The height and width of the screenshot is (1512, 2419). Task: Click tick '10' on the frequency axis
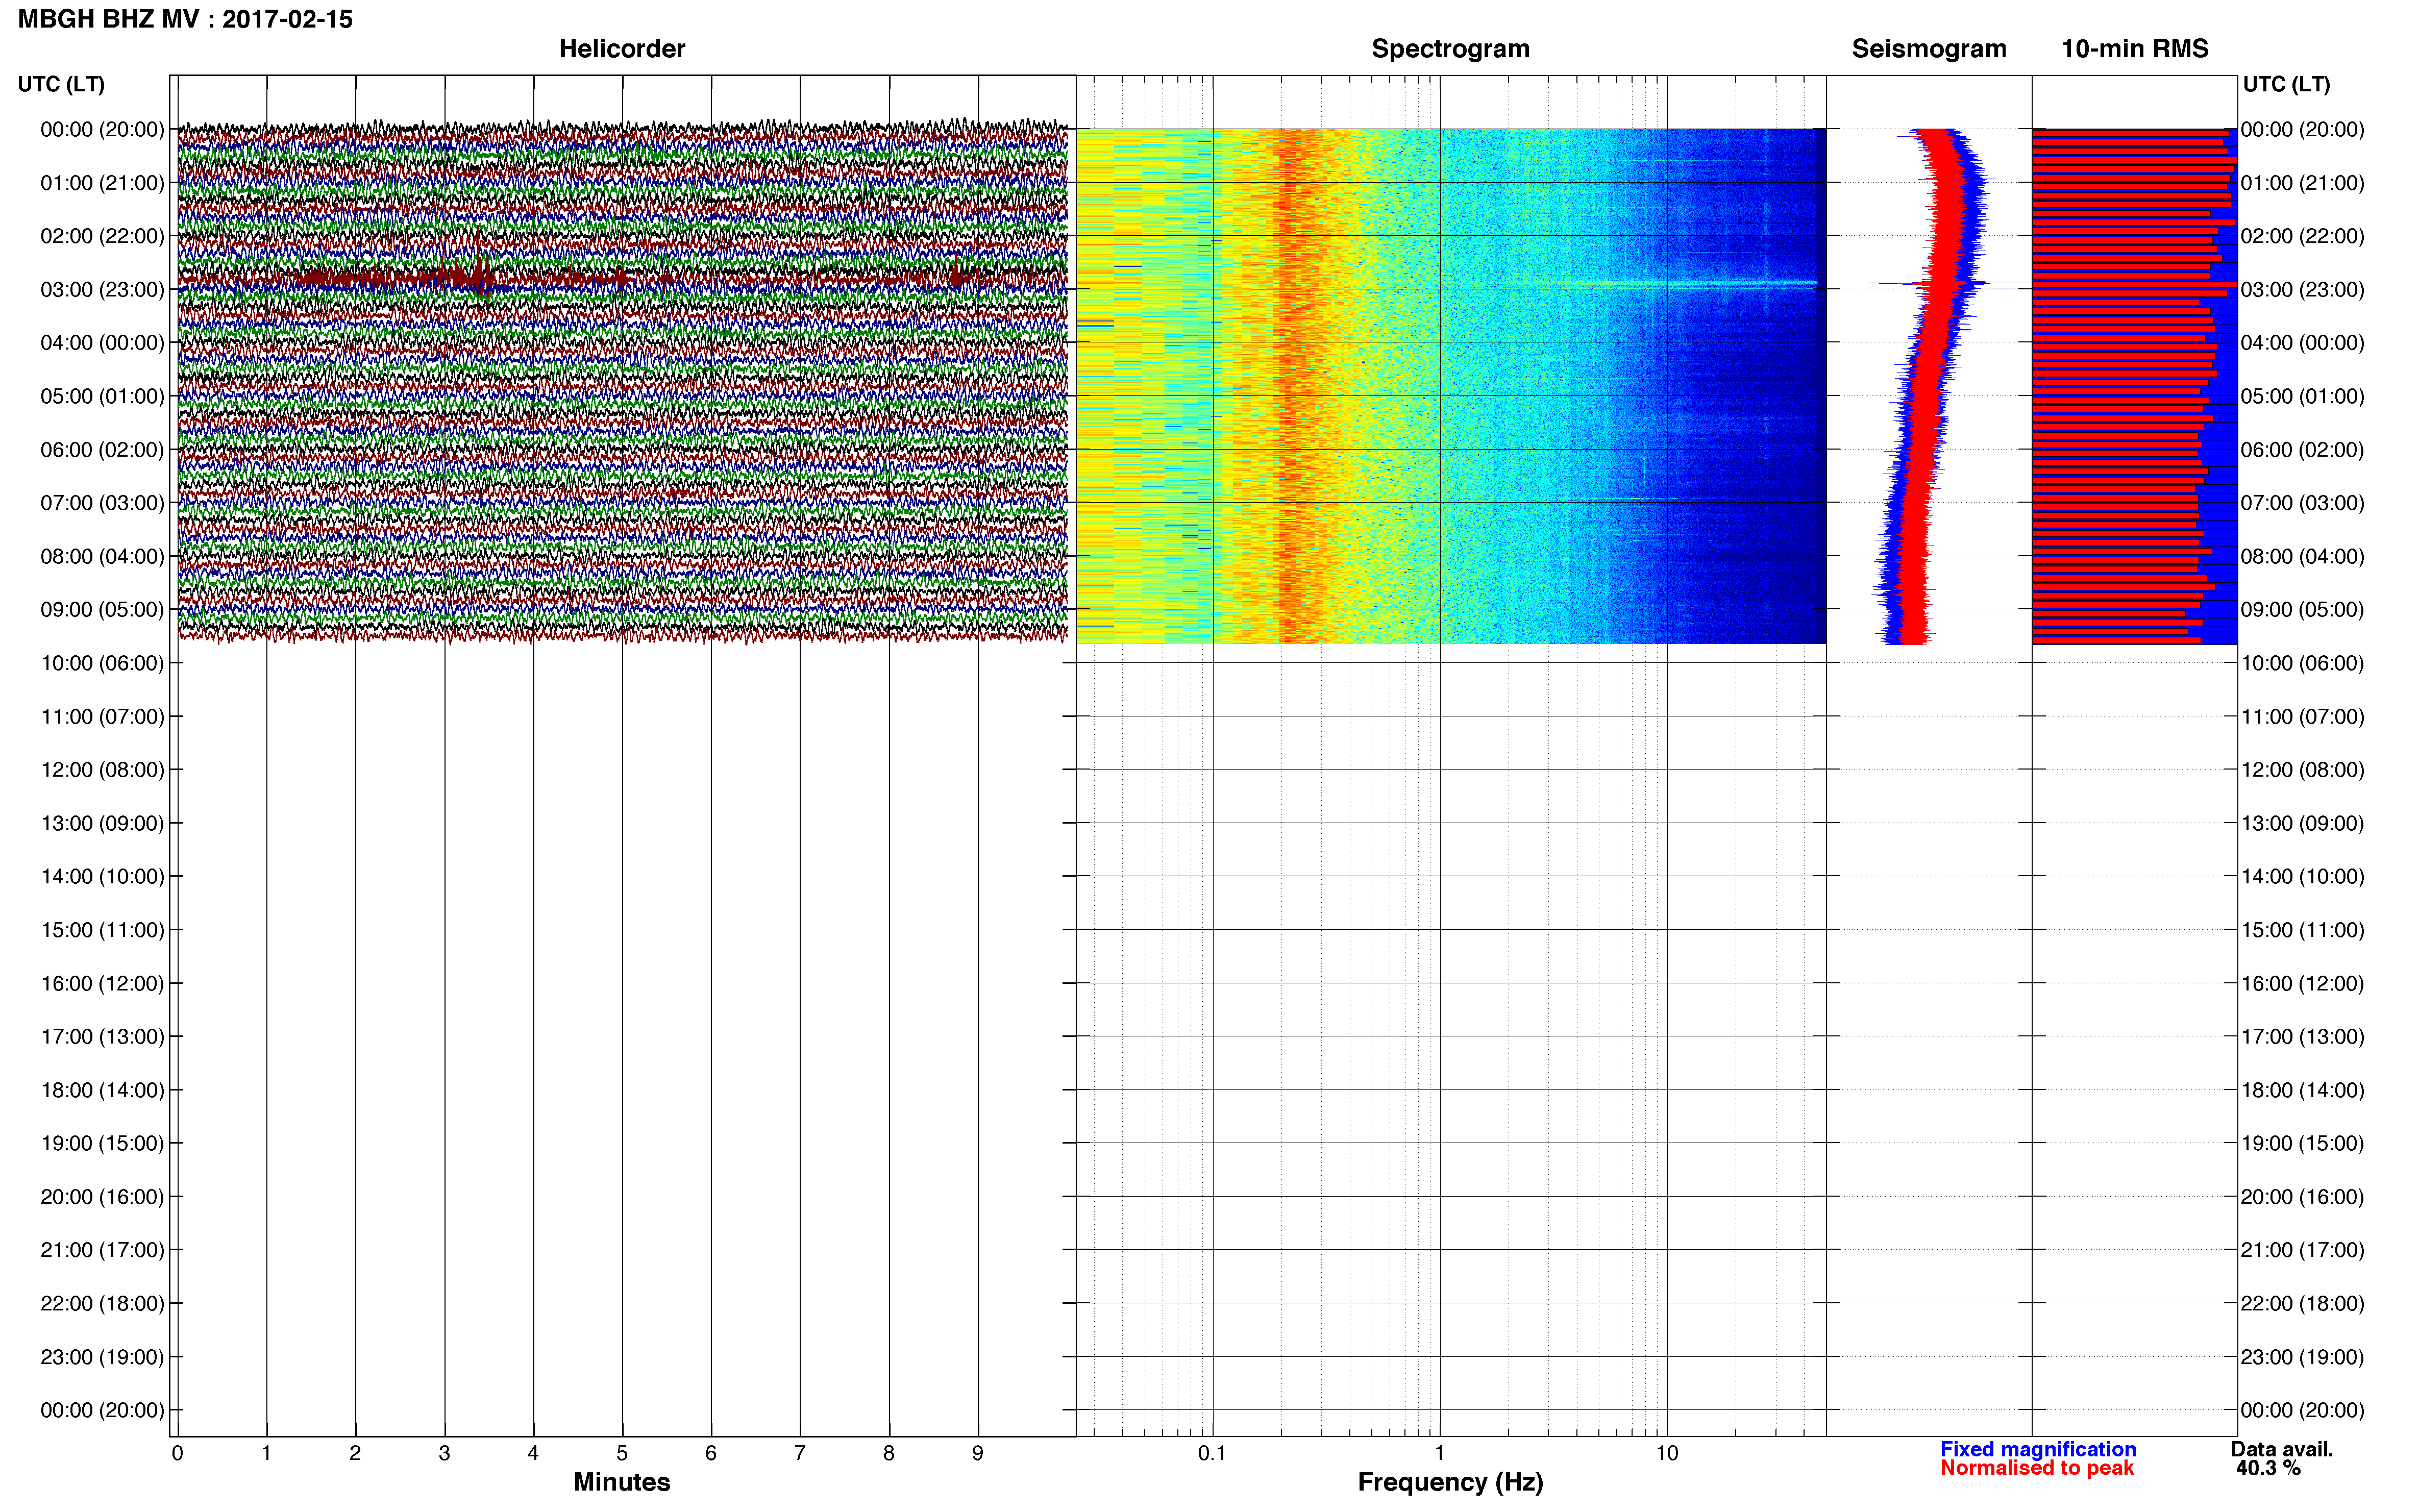coord(1667,1454)
